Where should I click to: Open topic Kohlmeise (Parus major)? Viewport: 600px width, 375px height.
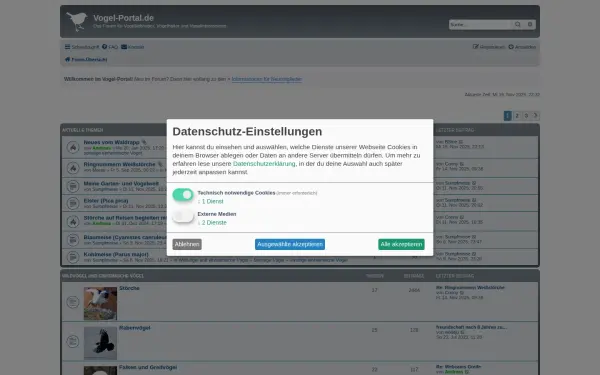click(116, 254)
